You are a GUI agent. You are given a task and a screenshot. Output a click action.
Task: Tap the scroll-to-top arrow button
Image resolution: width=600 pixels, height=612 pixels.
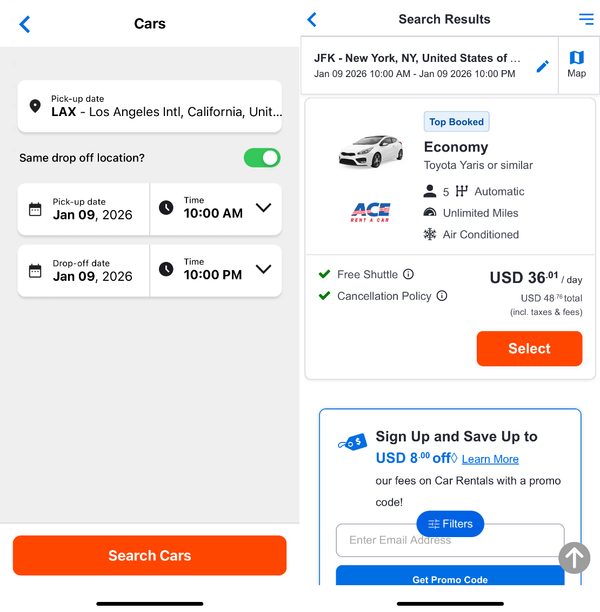(574, 557)
